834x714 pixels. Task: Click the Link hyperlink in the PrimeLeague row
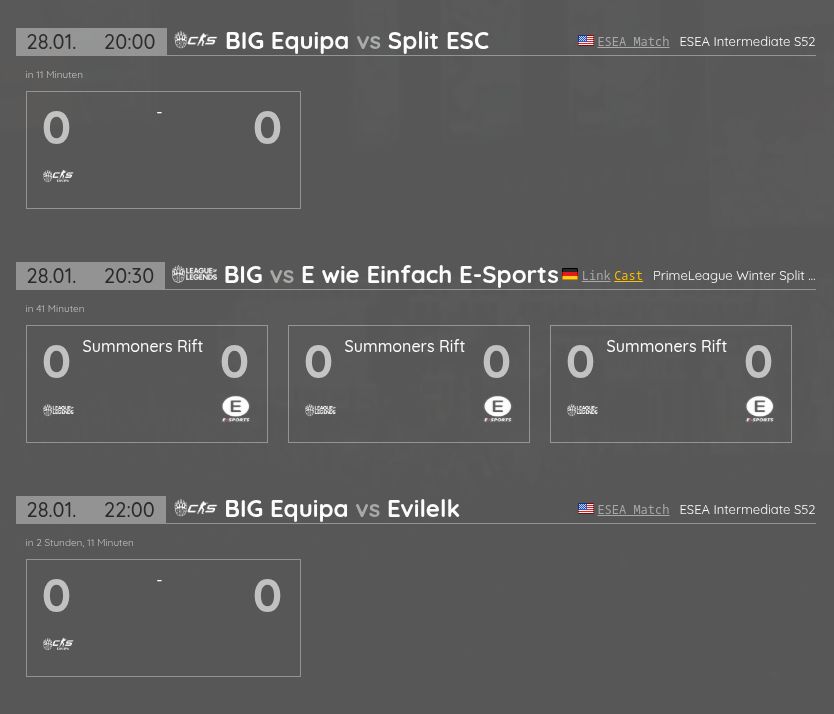596,275
